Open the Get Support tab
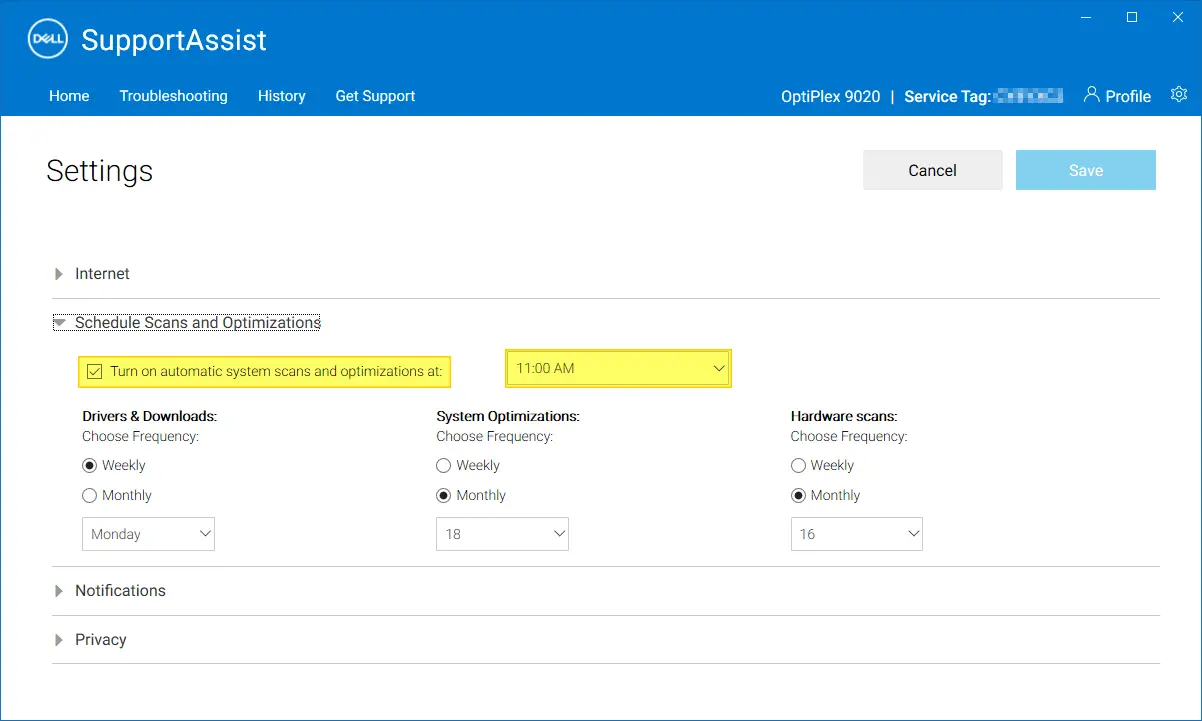 point(375,96)
